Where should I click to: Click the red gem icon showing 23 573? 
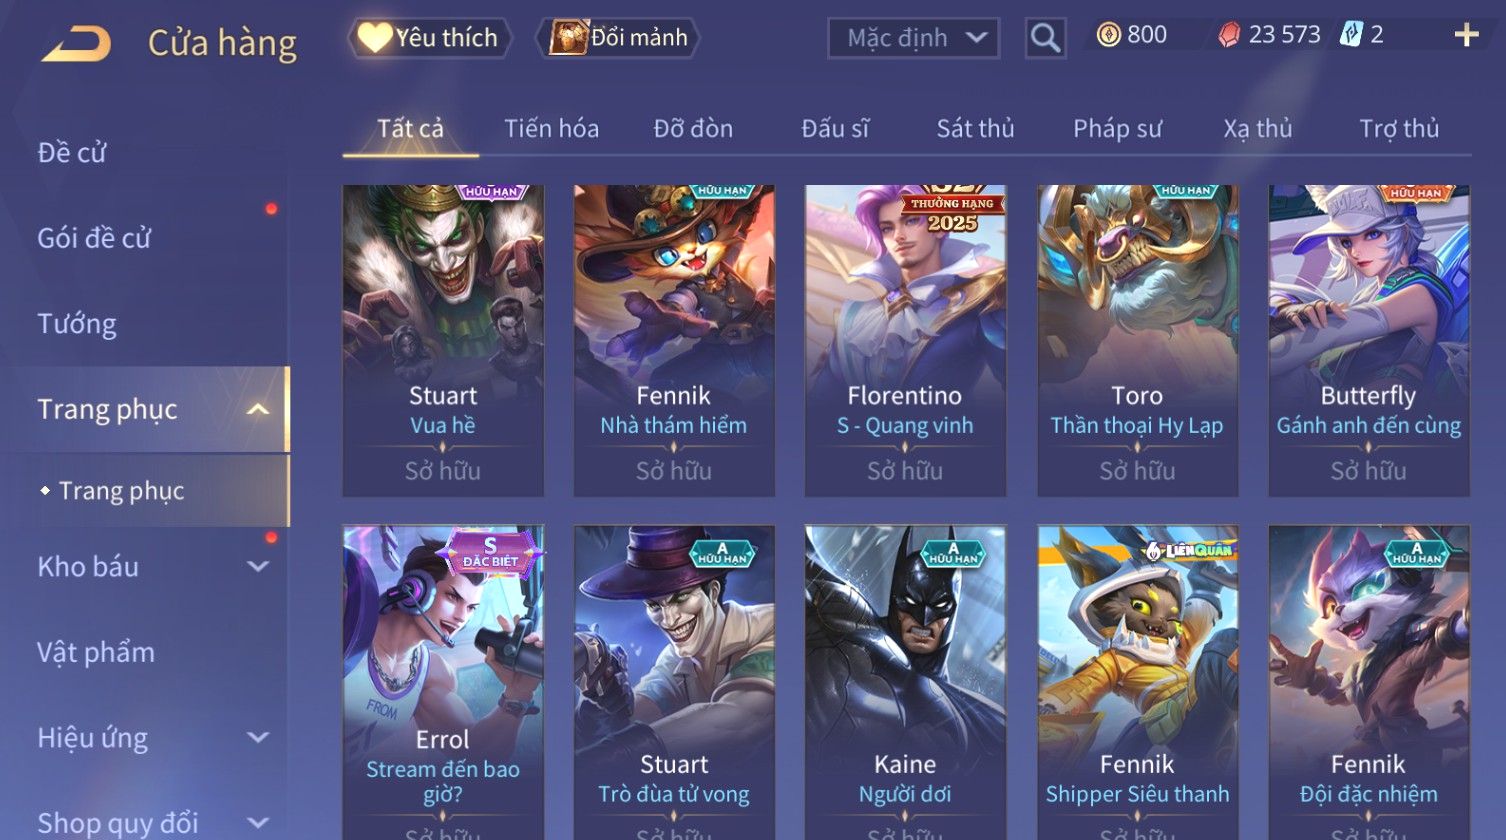[x=1229, y=35]
